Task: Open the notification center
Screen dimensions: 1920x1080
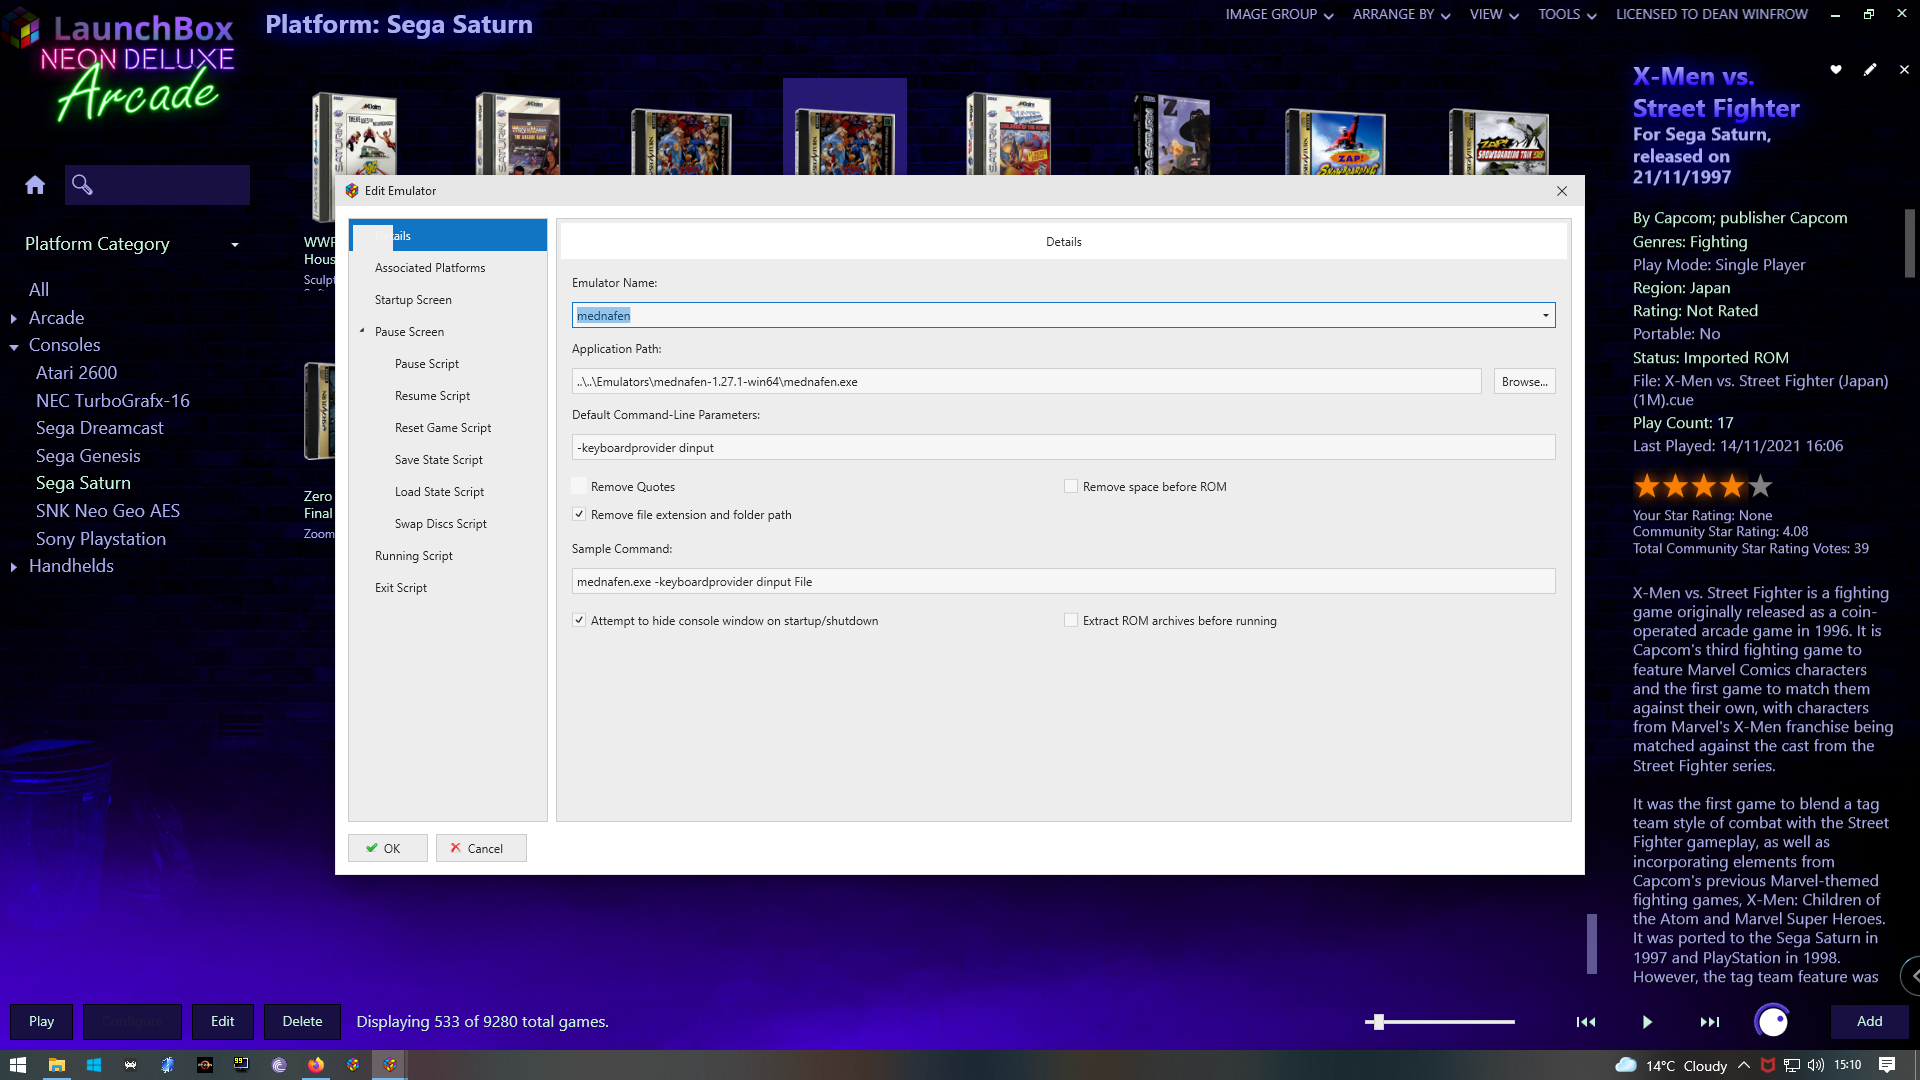Action: (1887, 1065)
